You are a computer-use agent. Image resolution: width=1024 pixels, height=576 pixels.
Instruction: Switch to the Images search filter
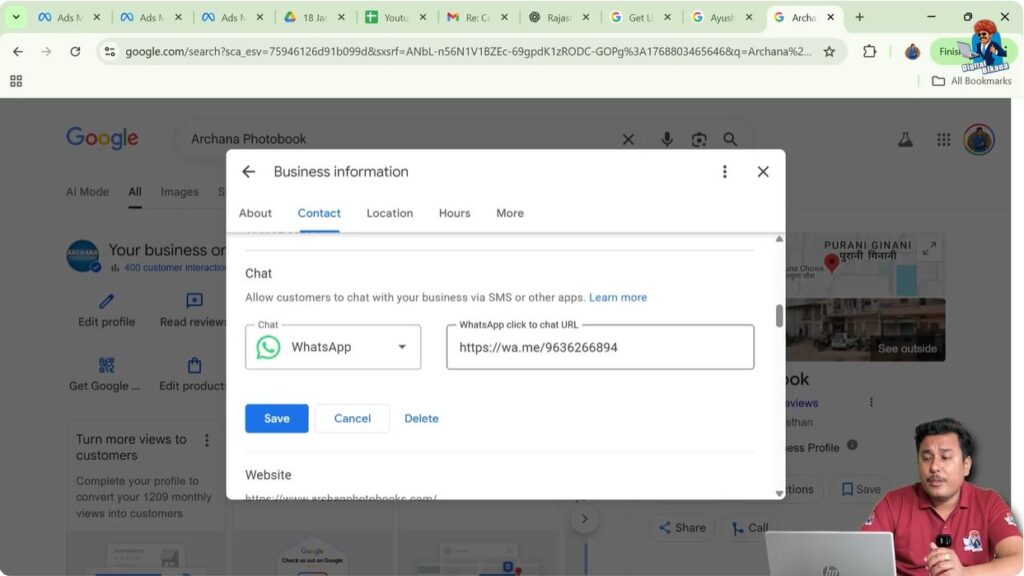(x=179, y=191)
